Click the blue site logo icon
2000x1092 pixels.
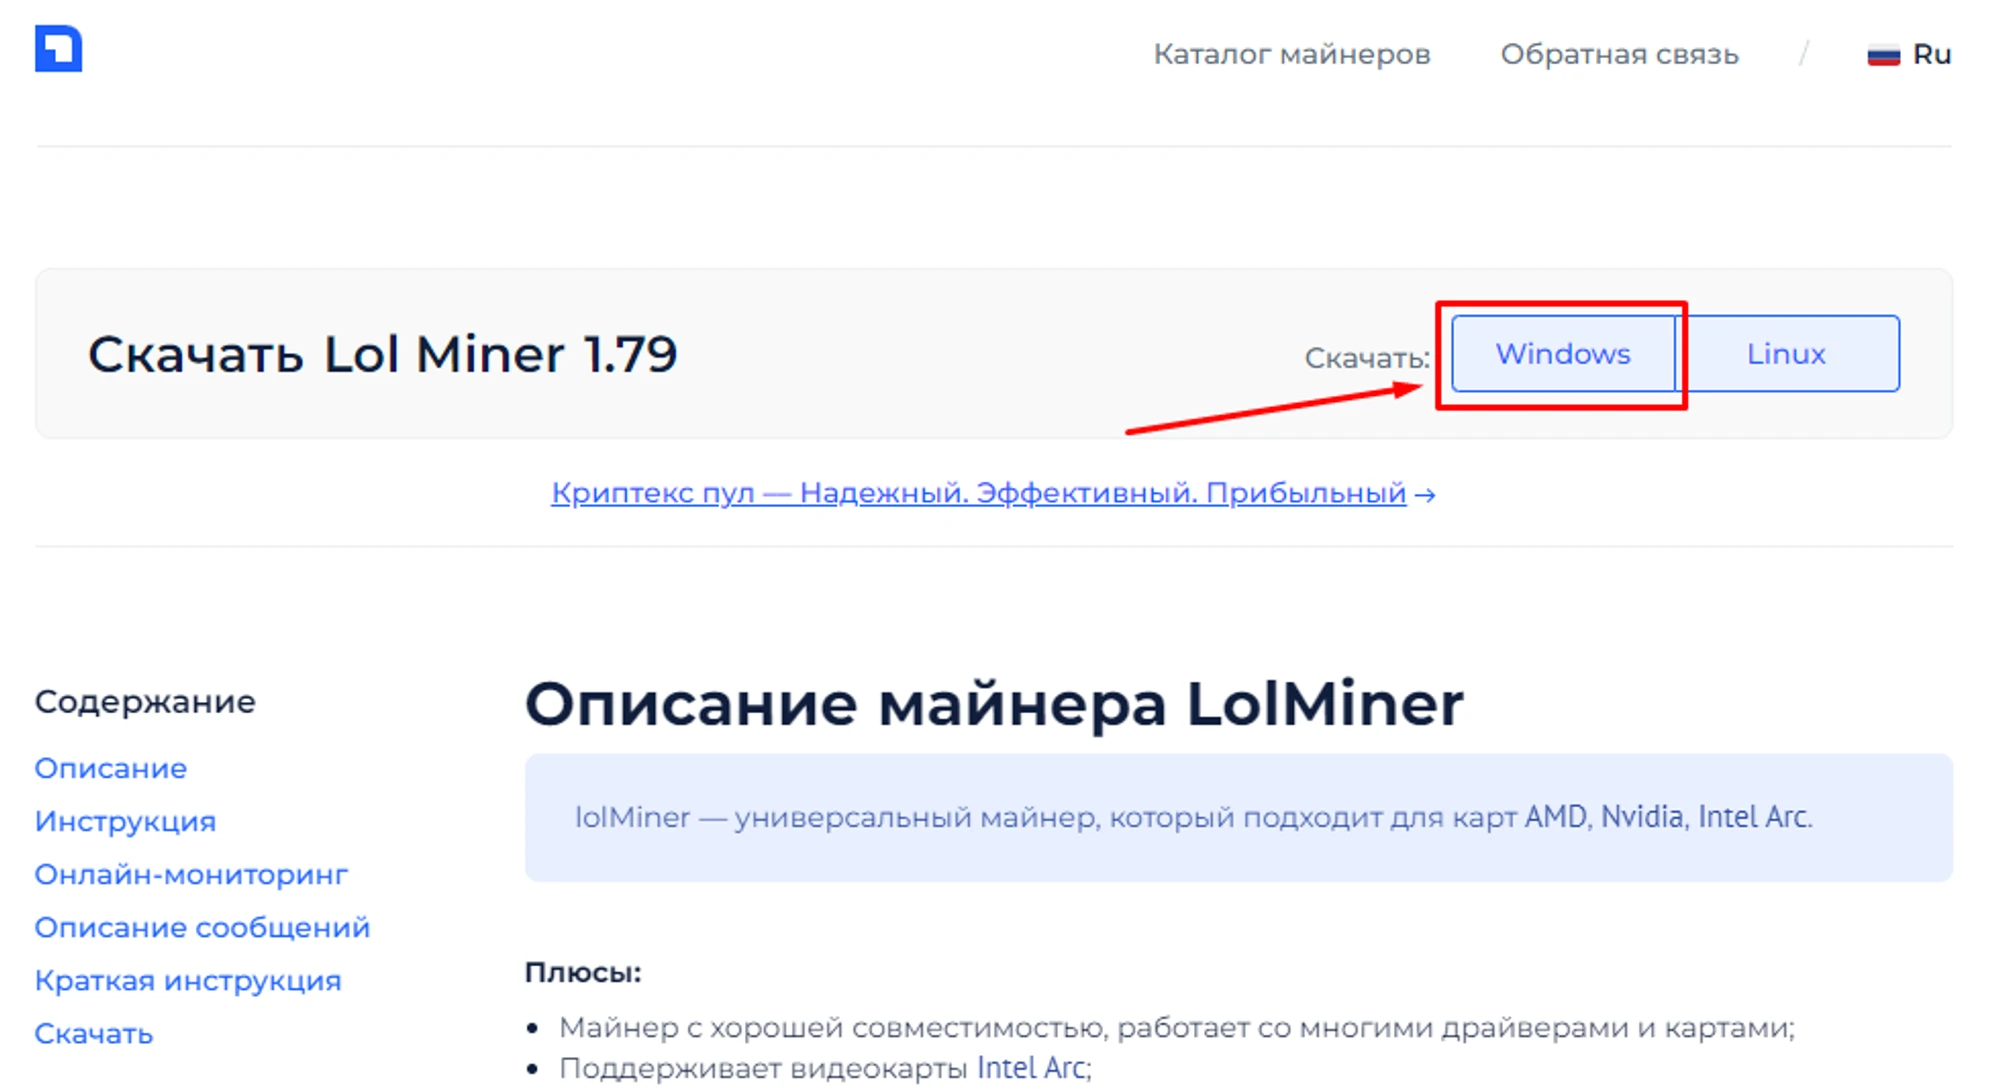pyautogui.click(x=58, y=48)
